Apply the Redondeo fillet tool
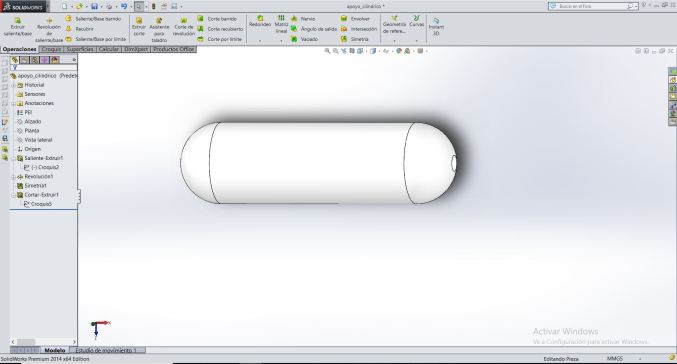The width and height of the screenshot is (677, 364). pyautogui.click(x=260, y=21)
